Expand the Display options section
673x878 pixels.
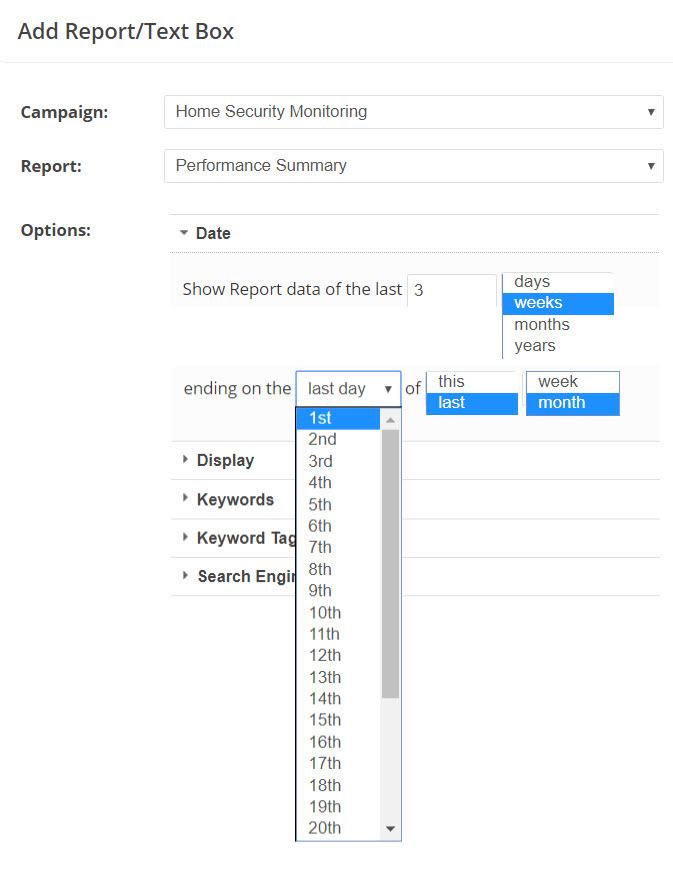coord(225,461)
